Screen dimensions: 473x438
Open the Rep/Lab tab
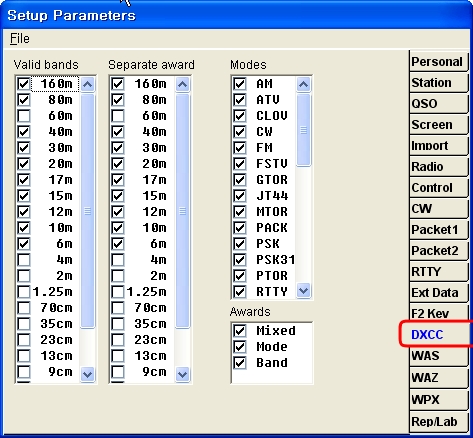[438, 421]
